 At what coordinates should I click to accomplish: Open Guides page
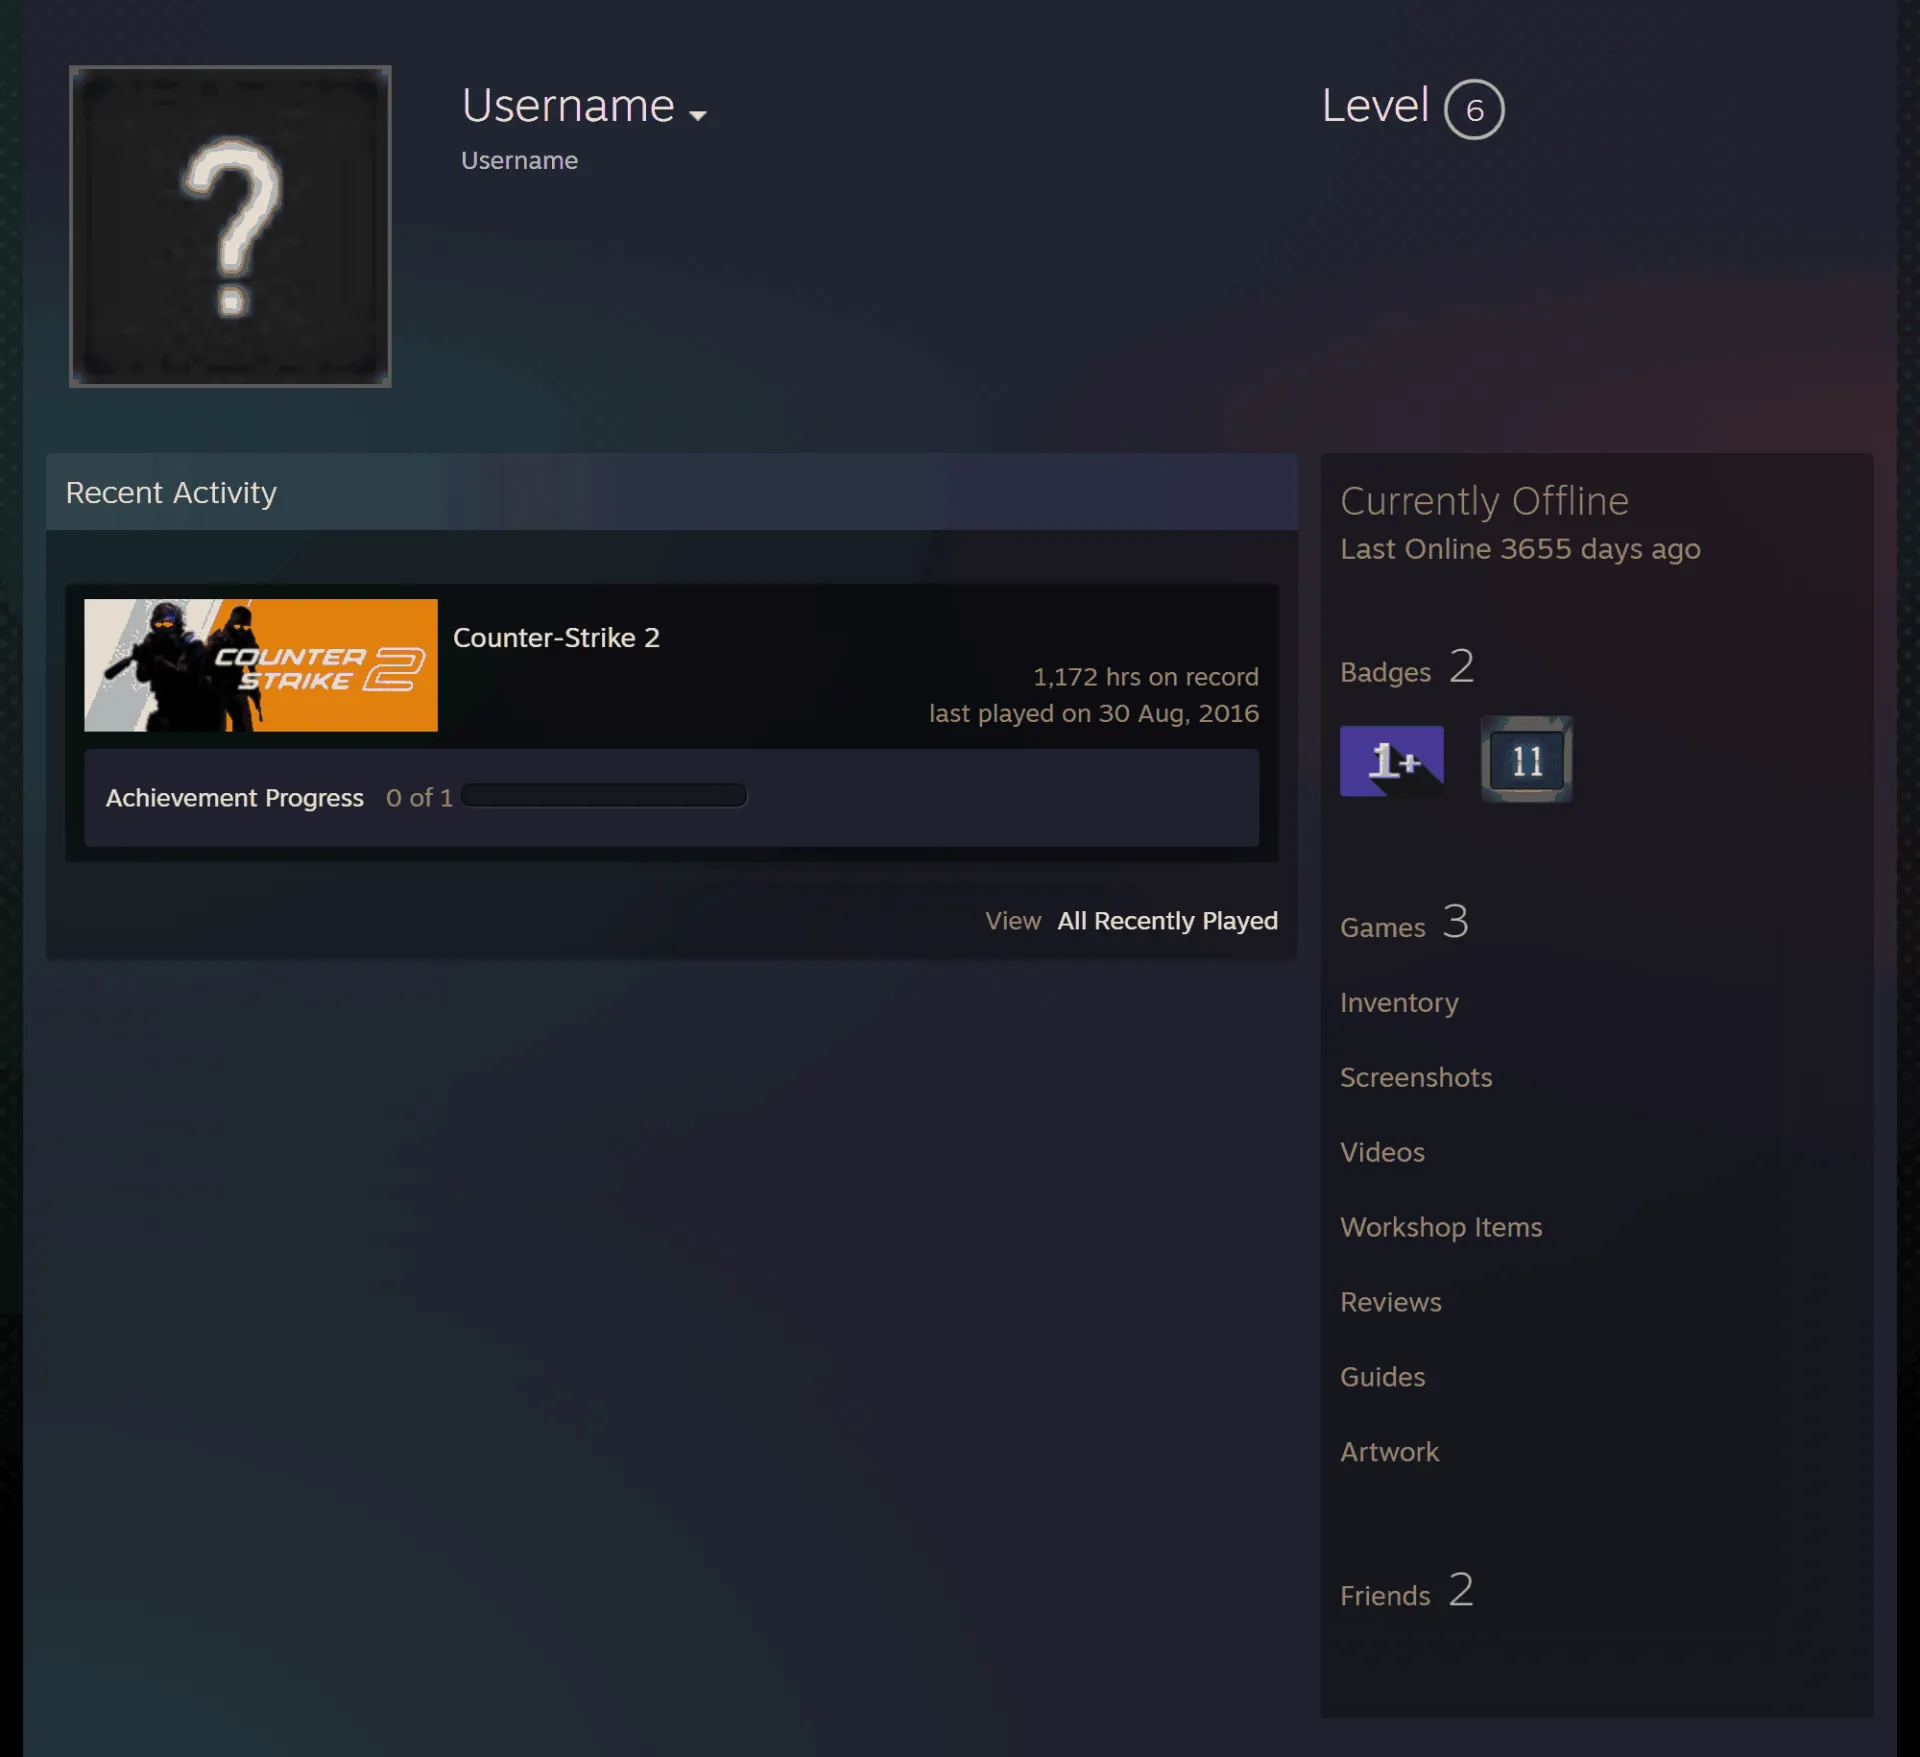point(1382,1377)
